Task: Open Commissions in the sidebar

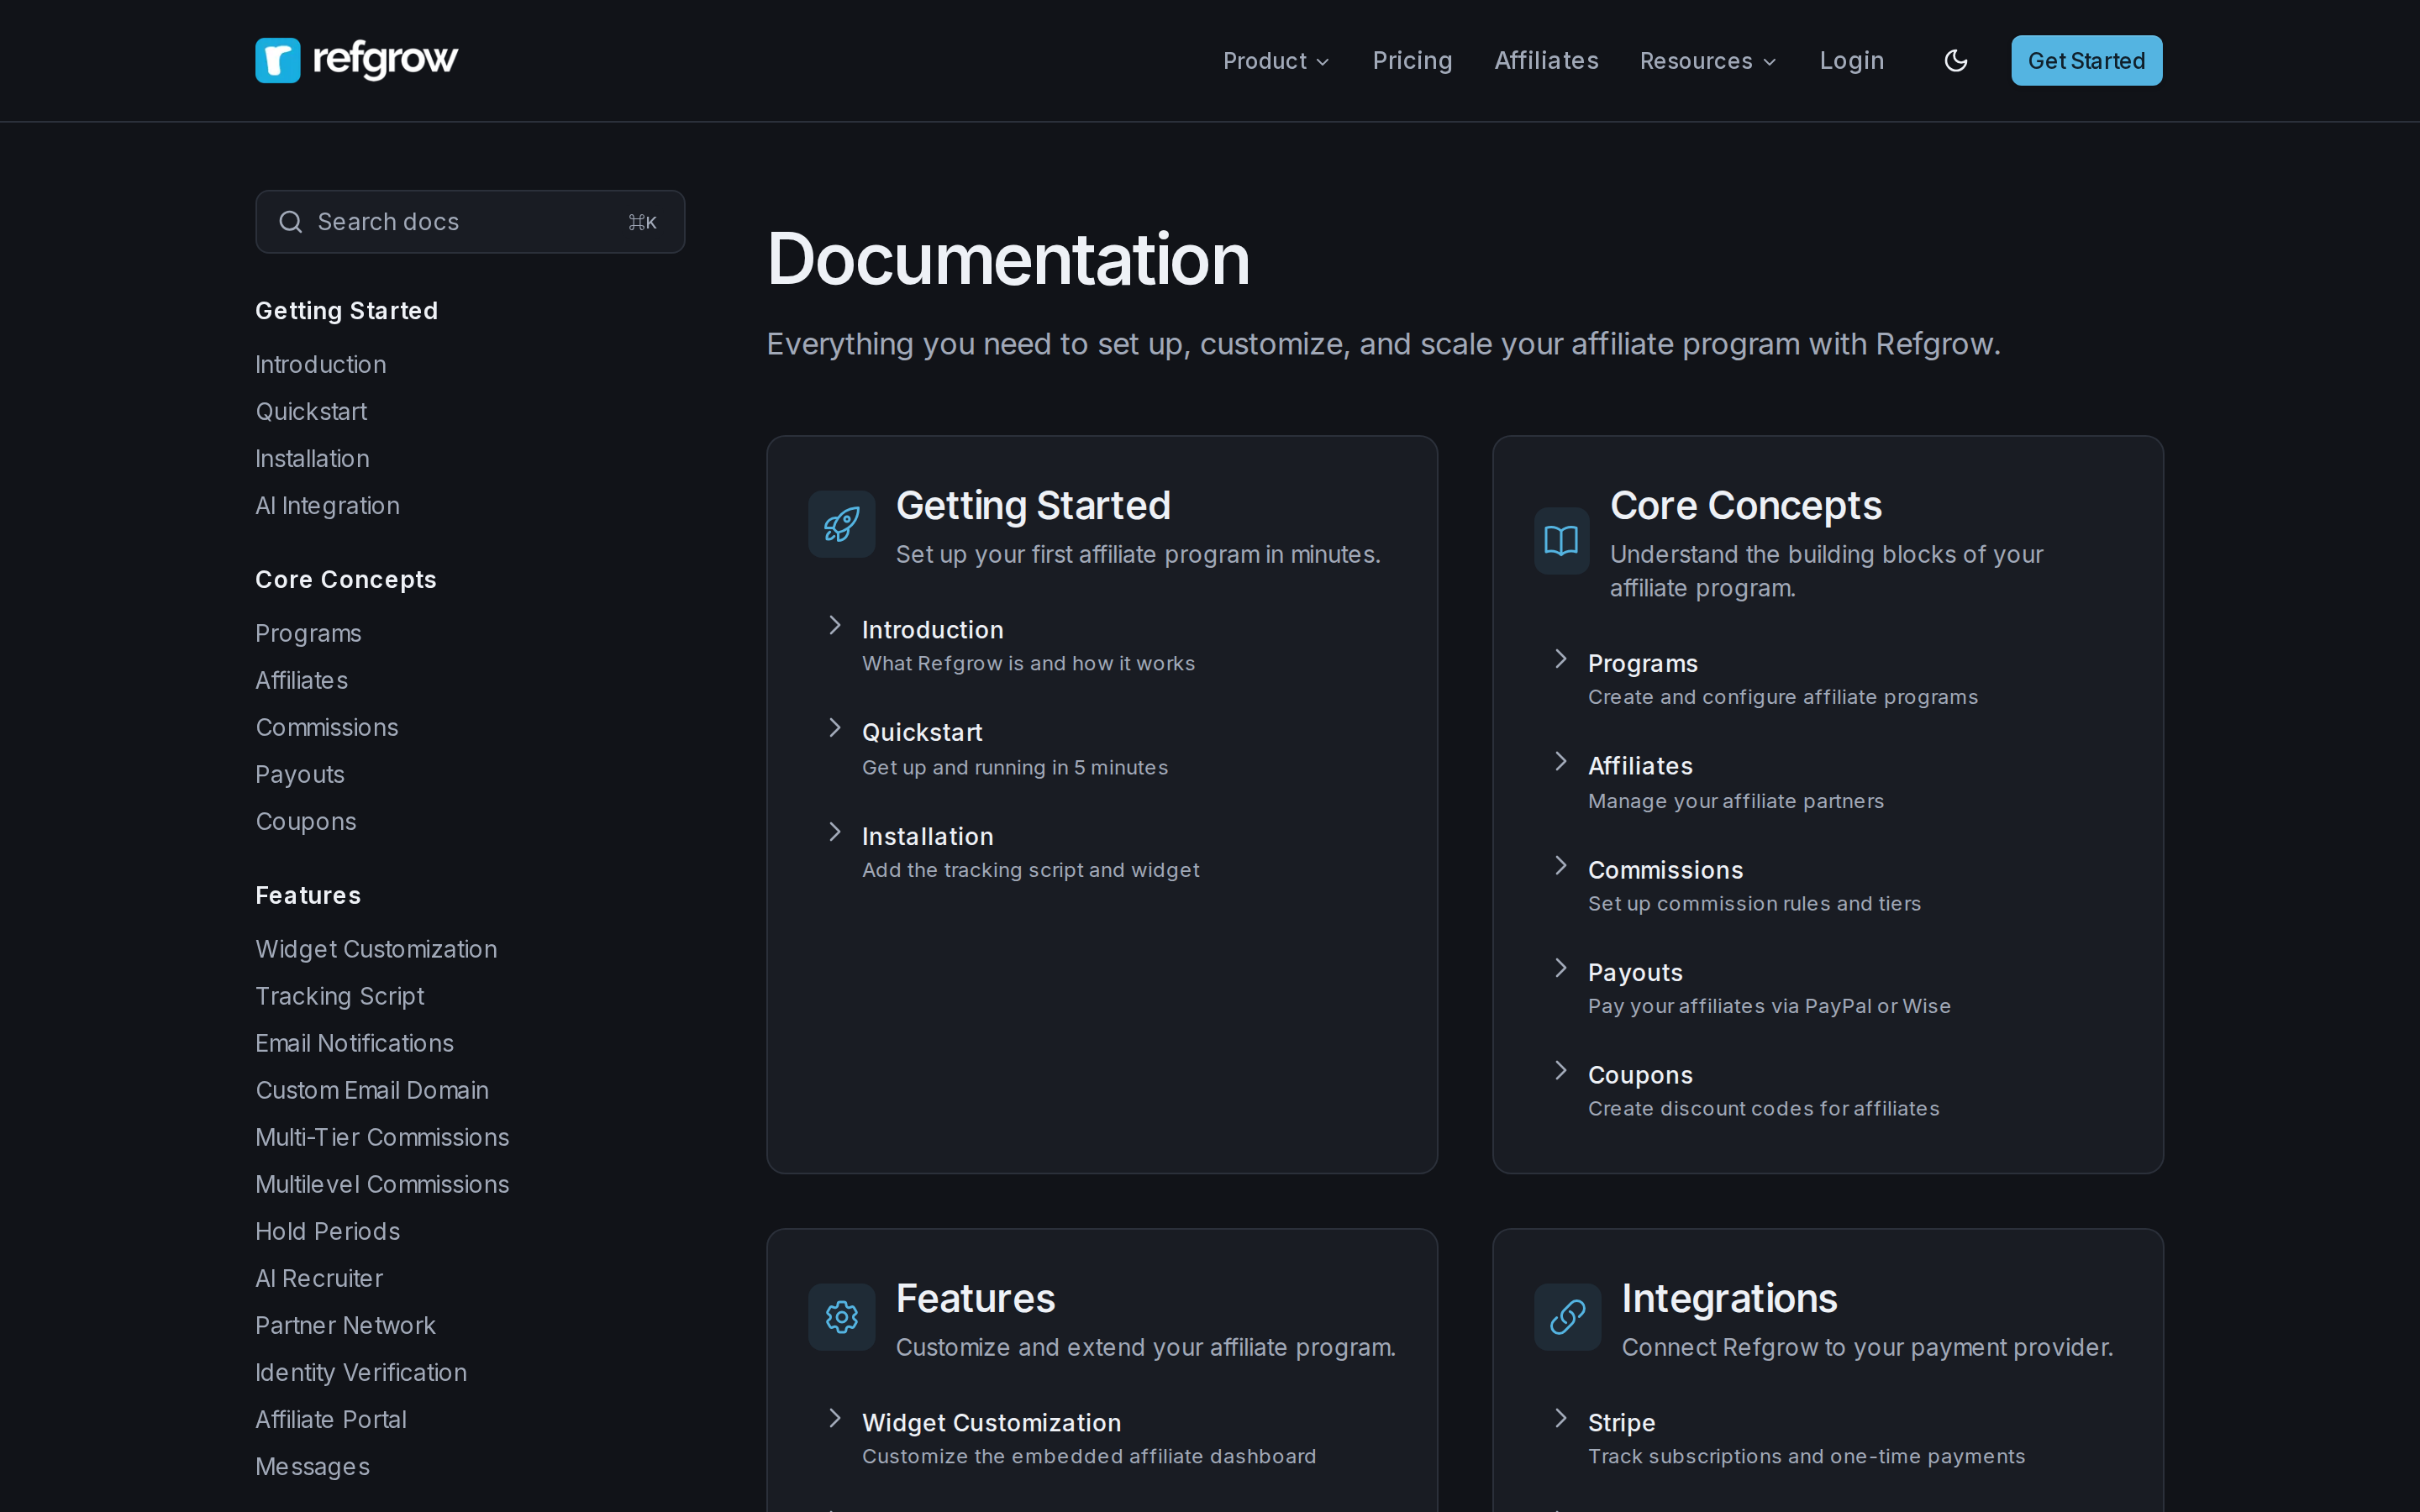Action: (x=326, y=728)
